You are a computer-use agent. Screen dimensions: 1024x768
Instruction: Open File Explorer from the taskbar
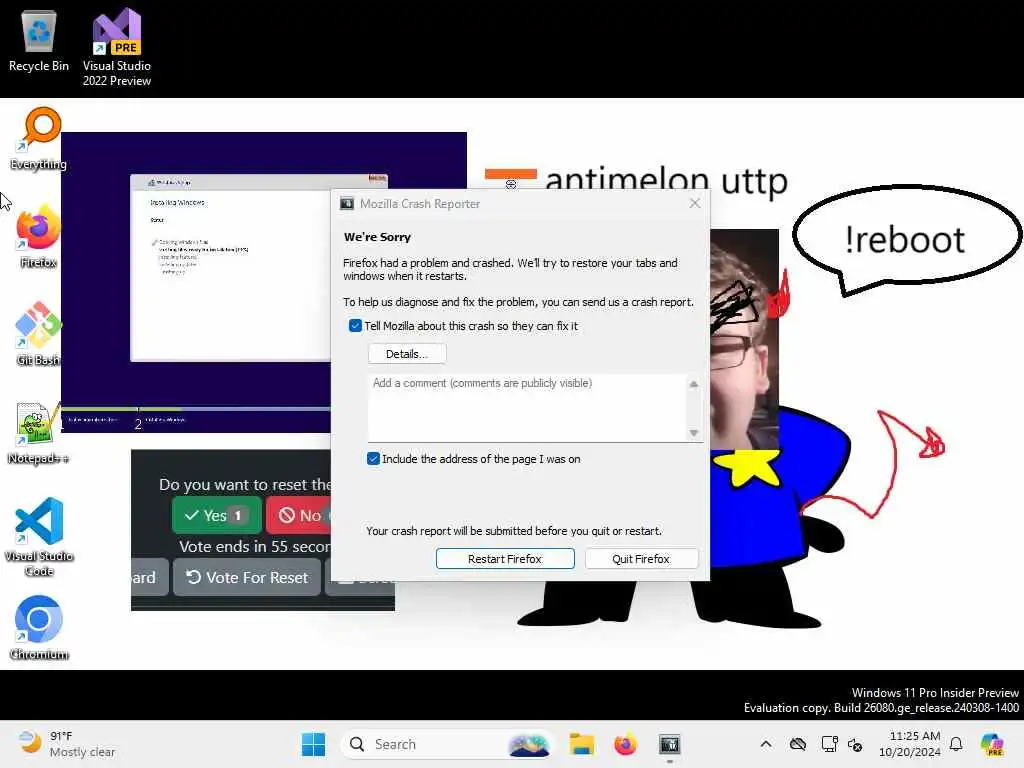581,744
